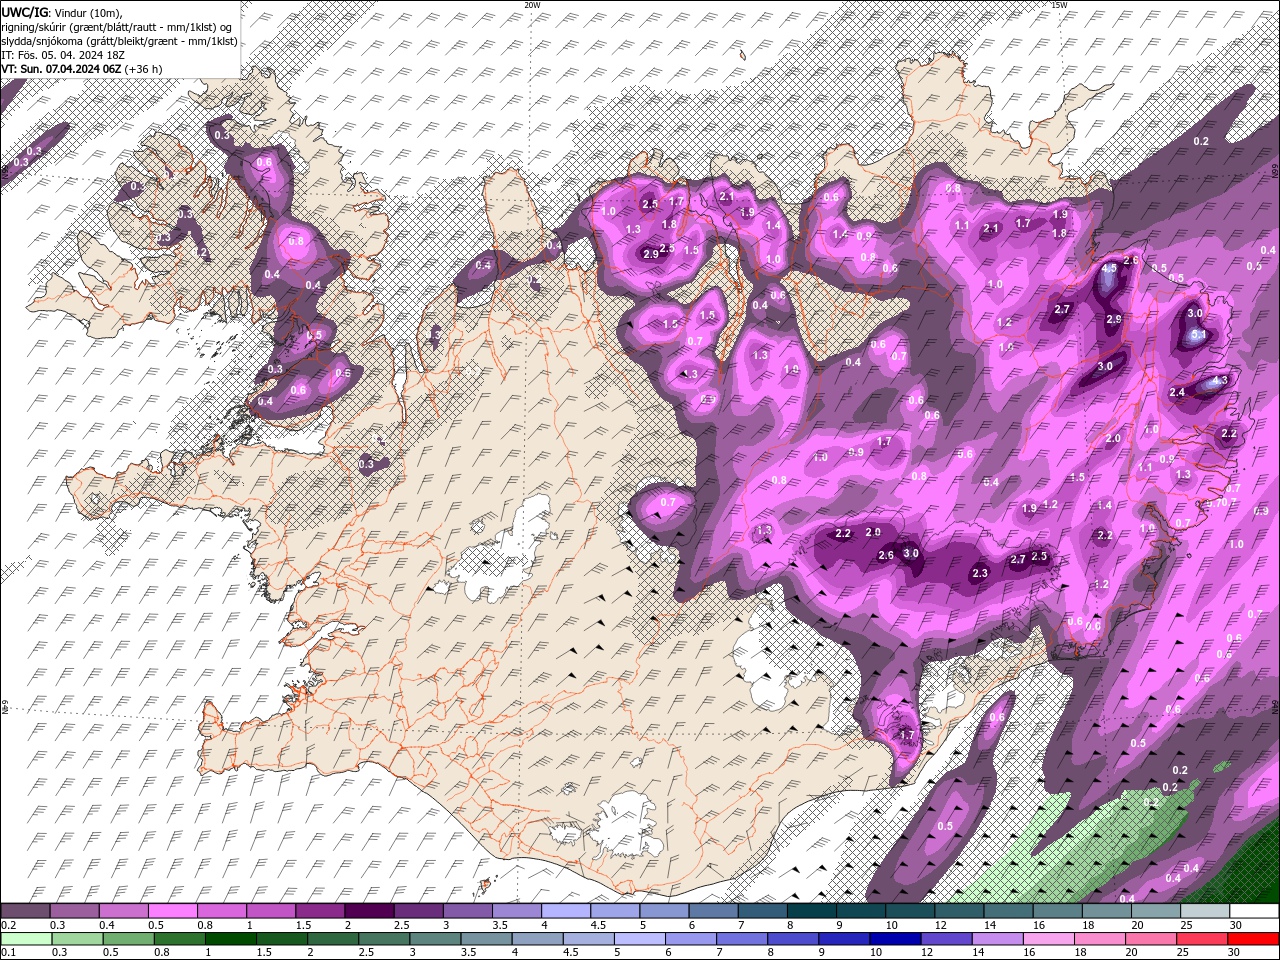Click rain legend swatch between 16 and 18
Image resolution: width=1280 pixels, height=960 pixels.
[1049, 940]
